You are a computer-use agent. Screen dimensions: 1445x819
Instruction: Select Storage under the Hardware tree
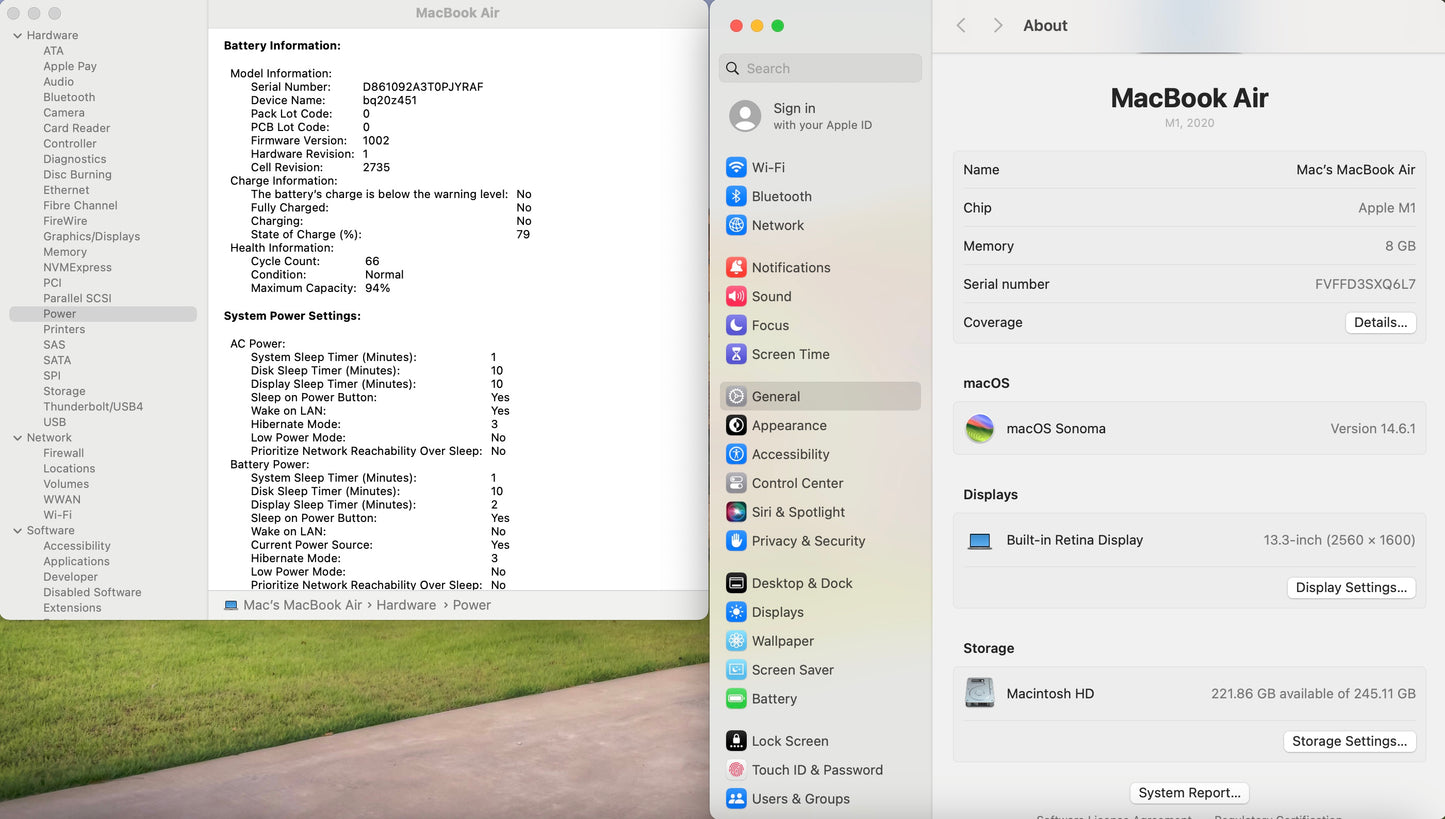(x=64, y=391)
